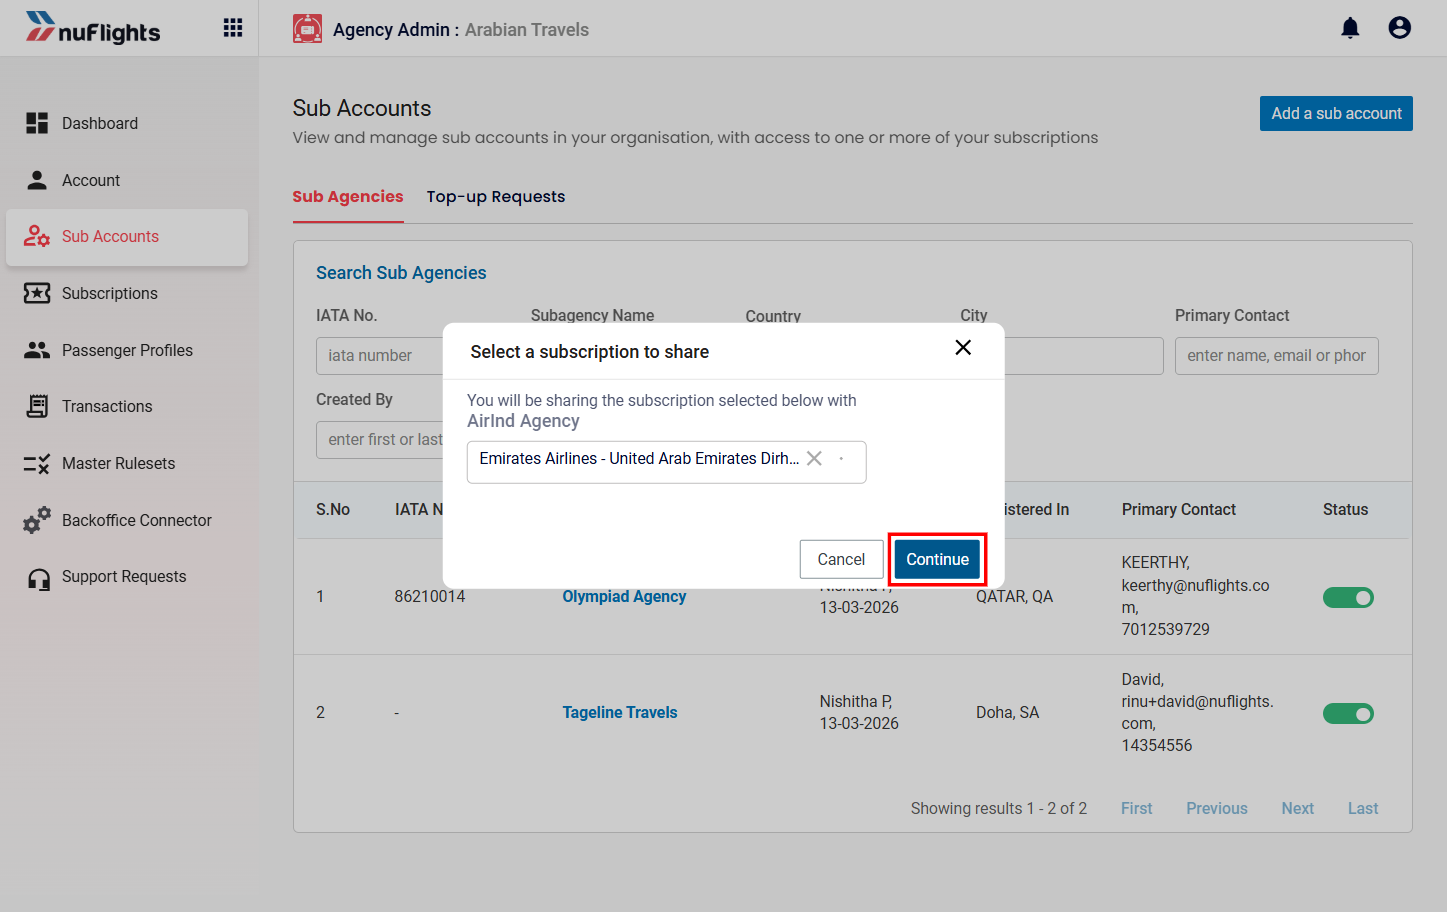Click the Sub Accounts sidebar icon
Viewport: 1447px width, 912px height.
(37, 236)
